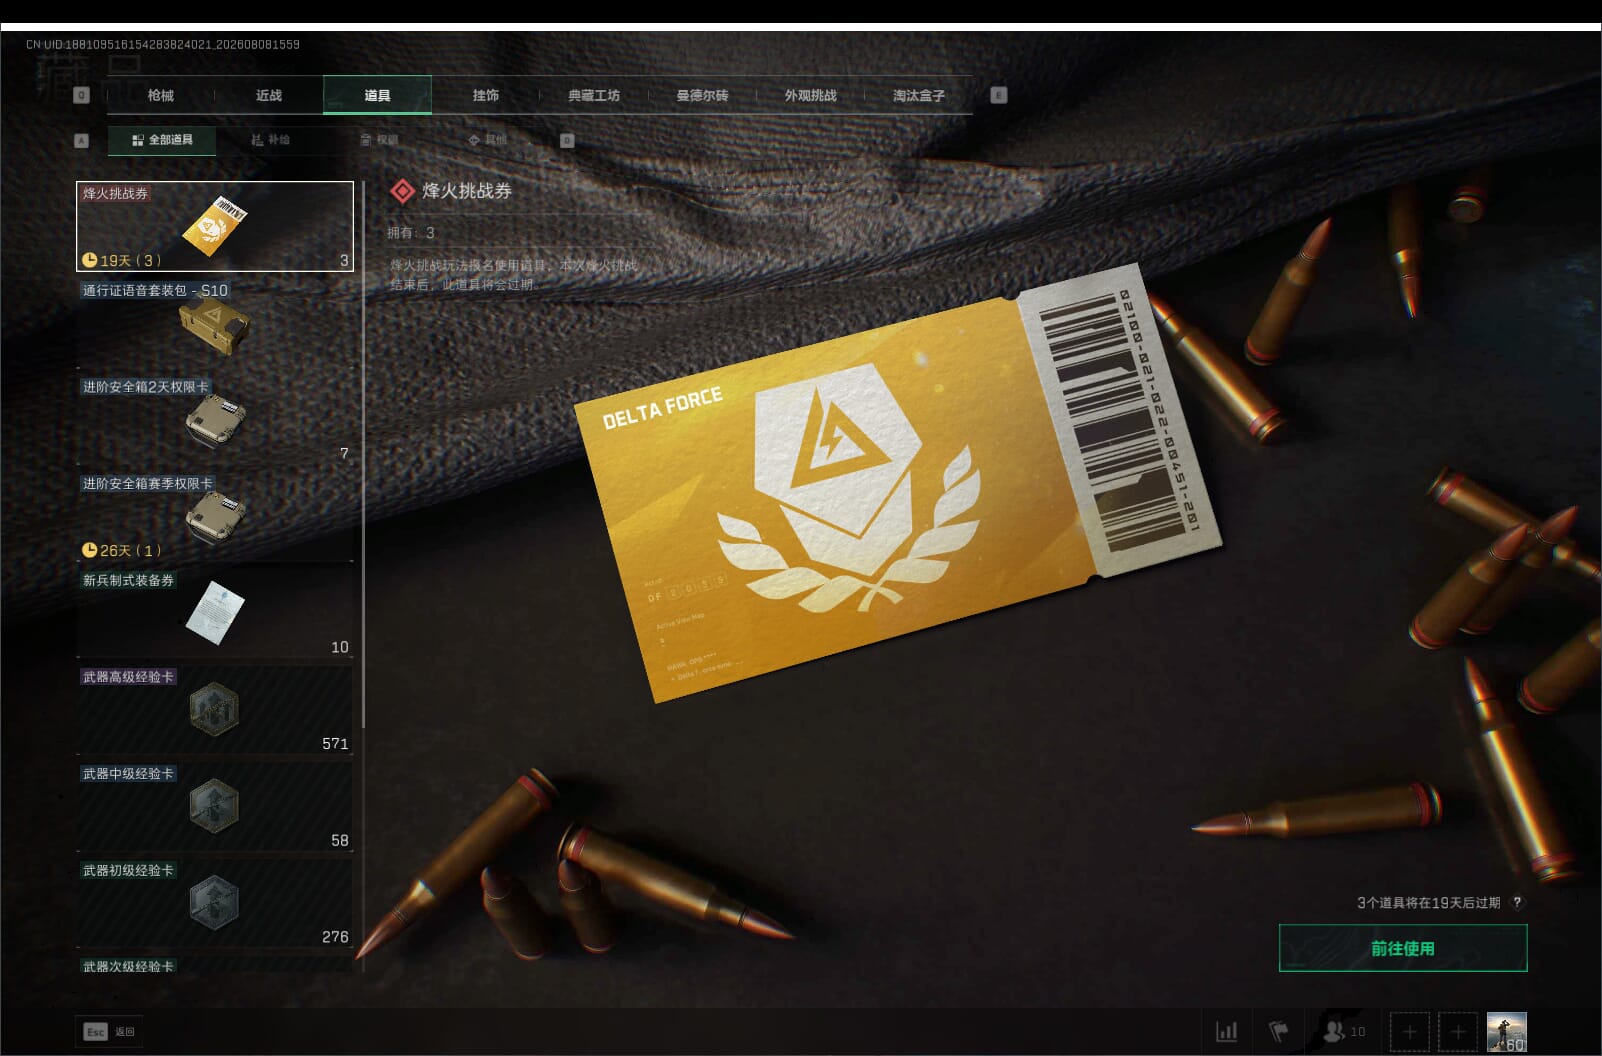
Task: Open the 曼德尔砖 tab
Action: click(x=702, y=95)
